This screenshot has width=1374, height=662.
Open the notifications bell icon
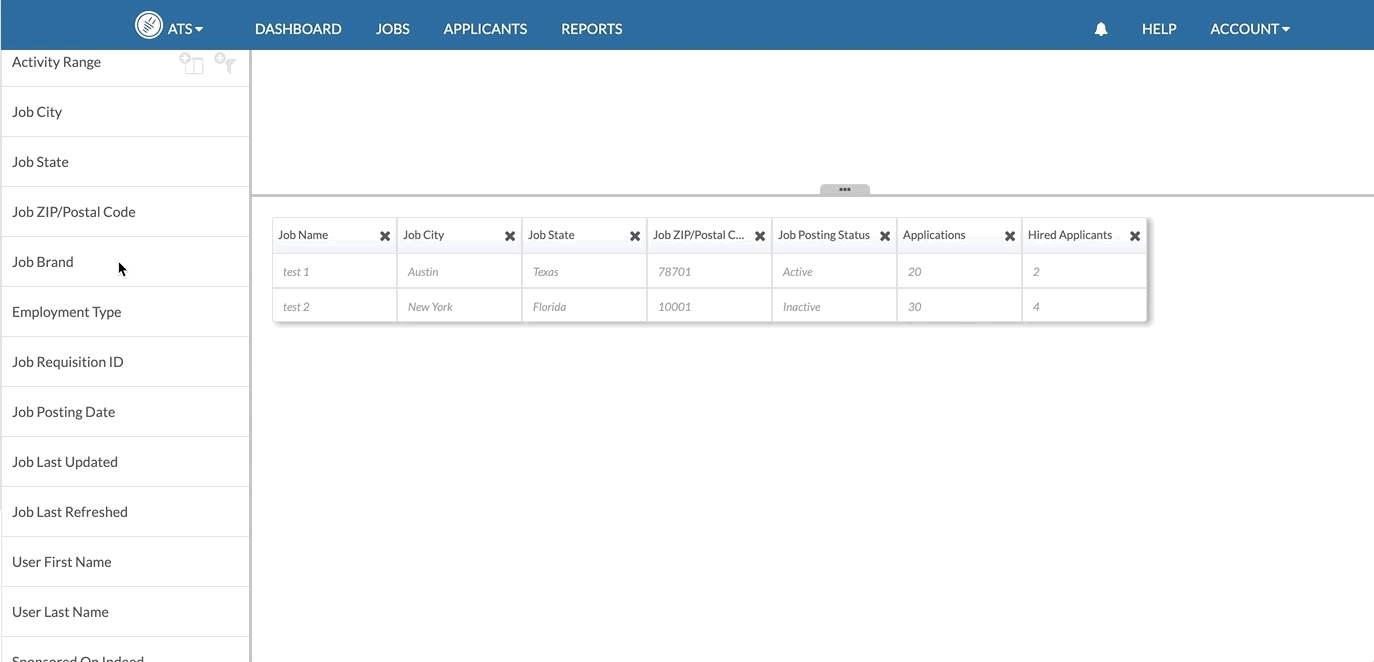[1100, 29]
